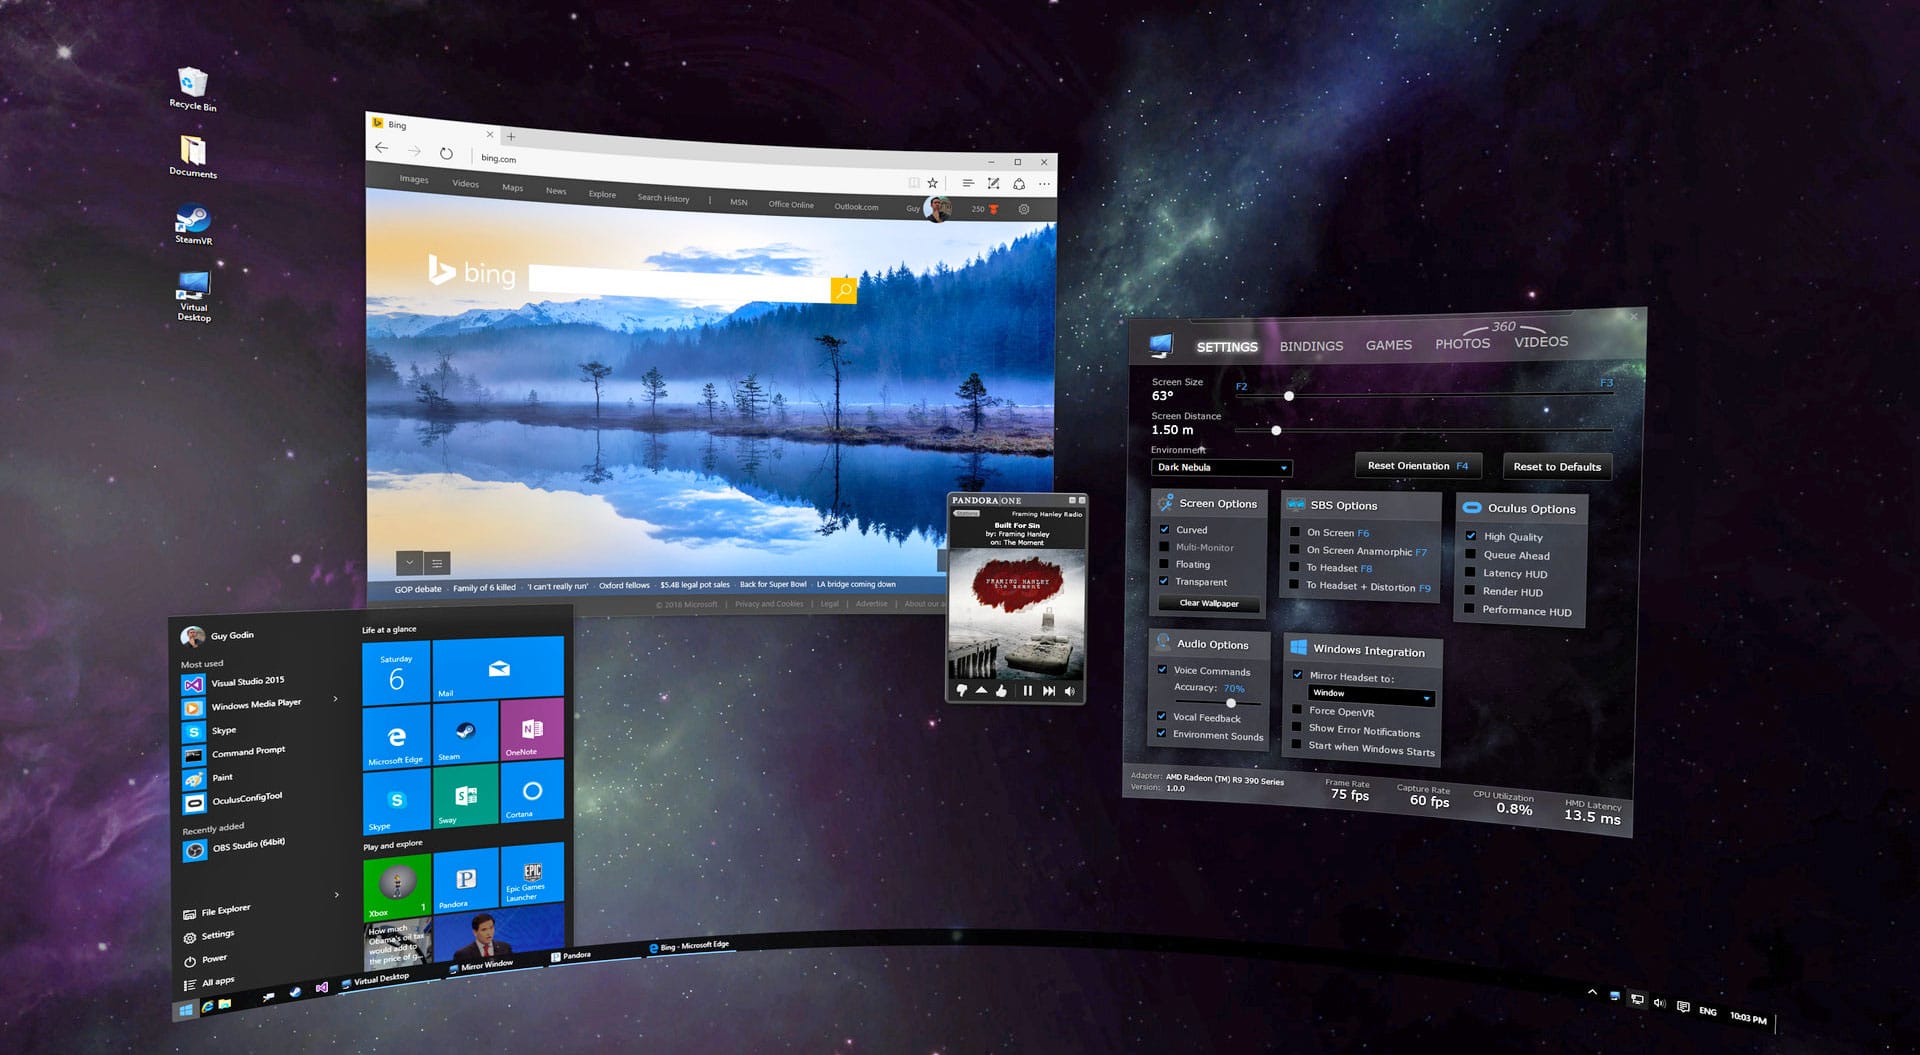Open Maps in the Bing navigation bar
This screenshot has height=1055, width=1920.
(512, 187)
